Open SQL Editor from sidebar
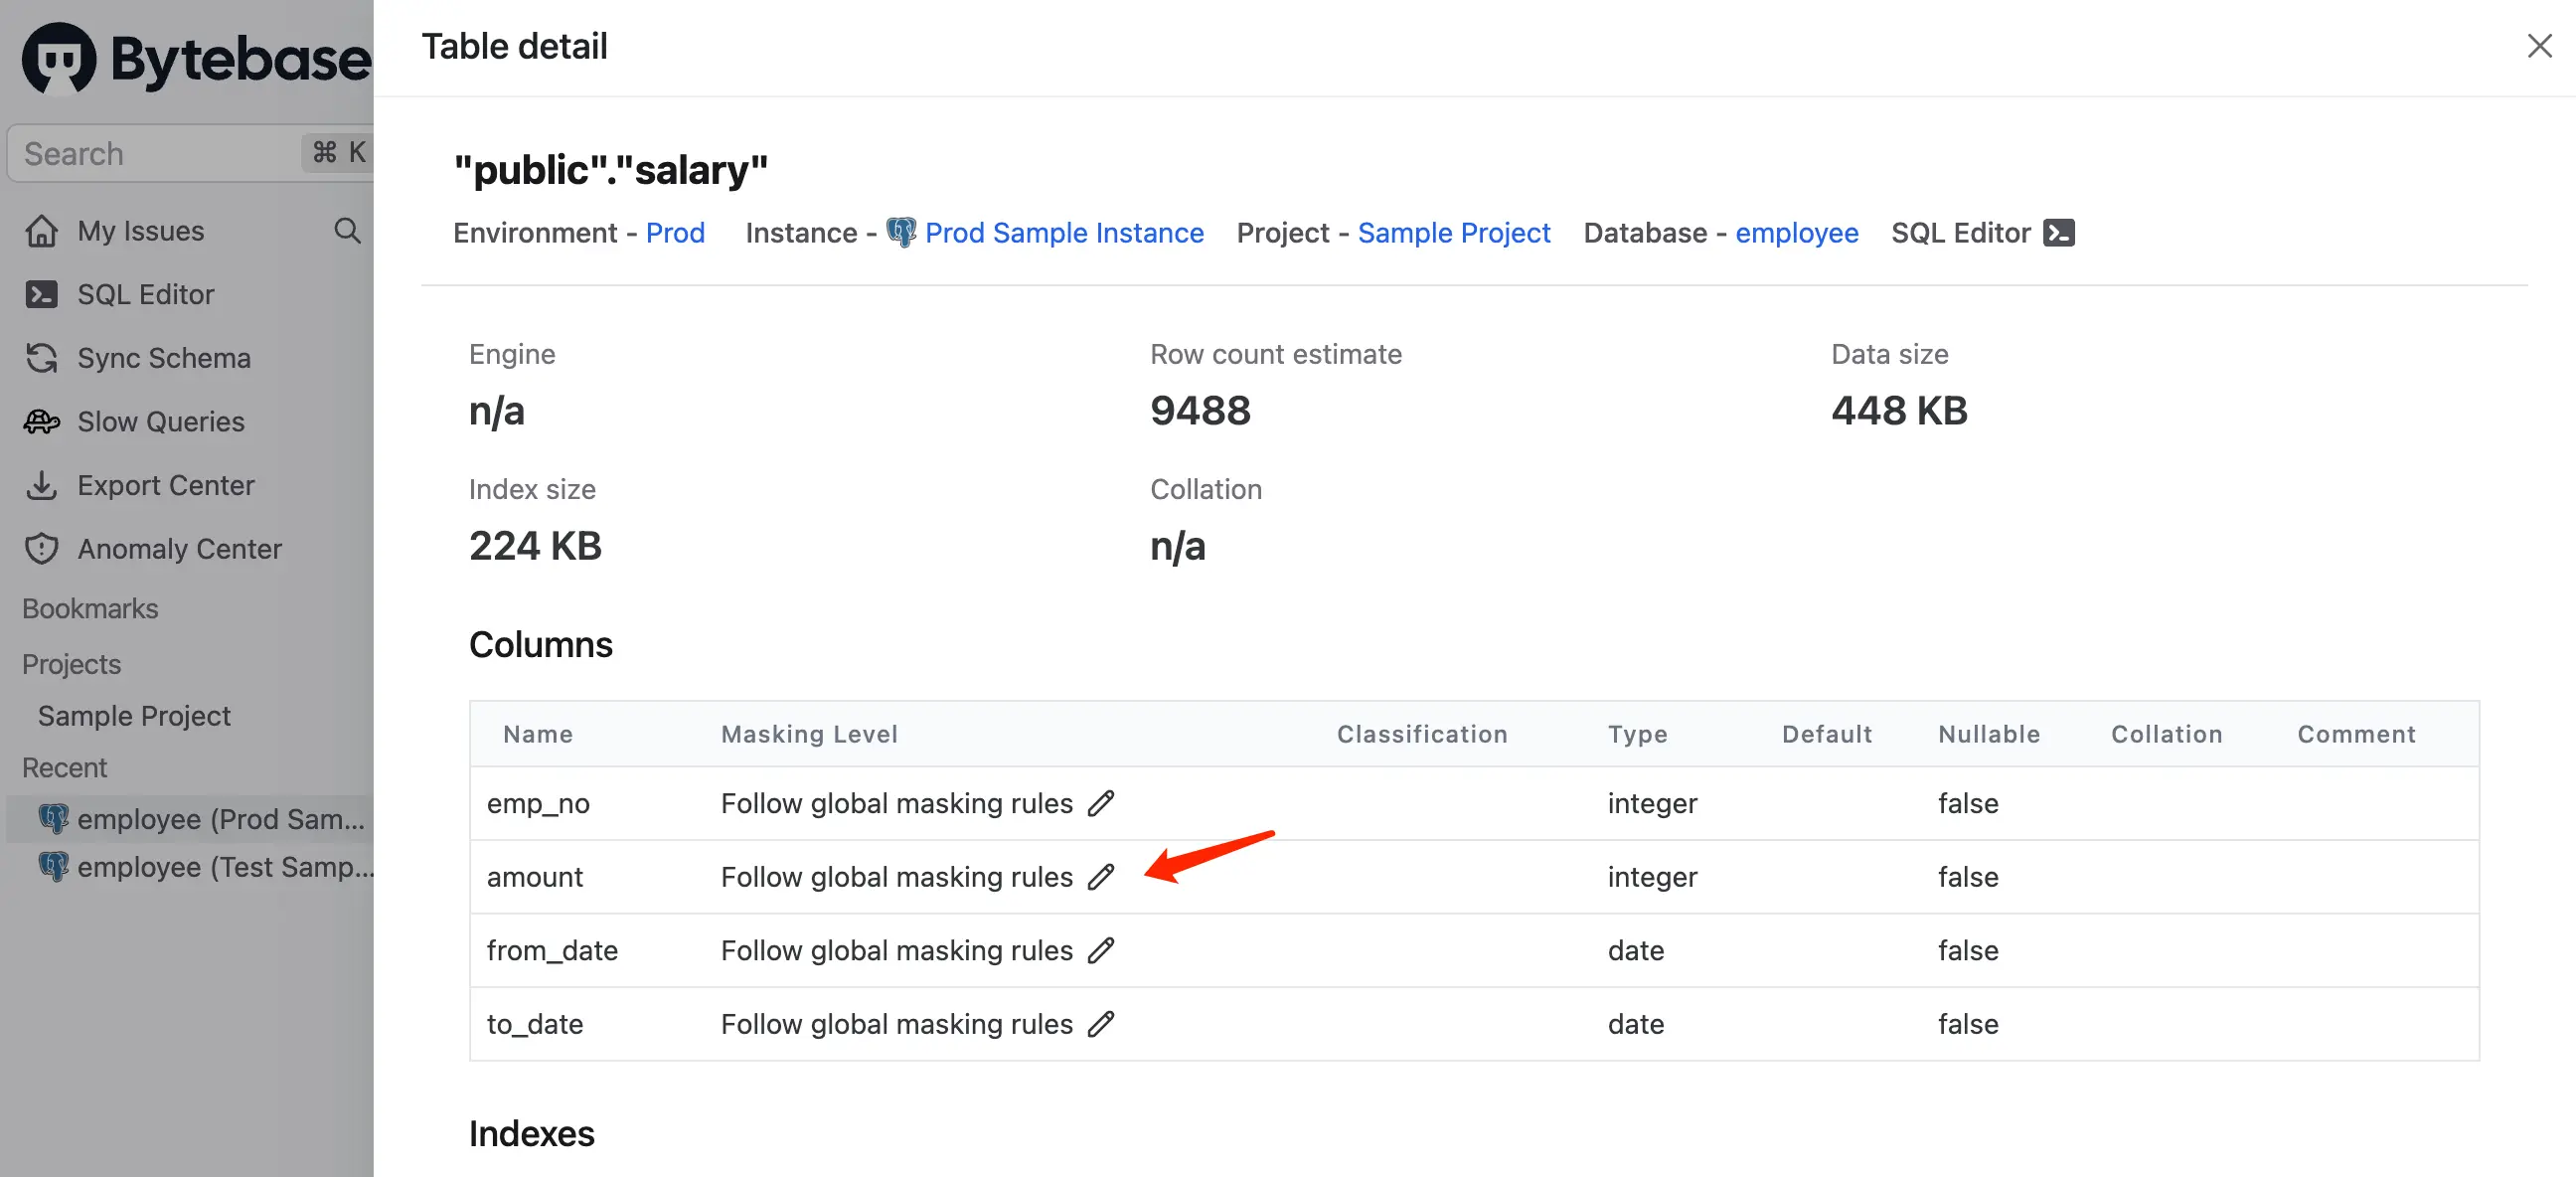 pyautogui.click(x=145, y=294)
